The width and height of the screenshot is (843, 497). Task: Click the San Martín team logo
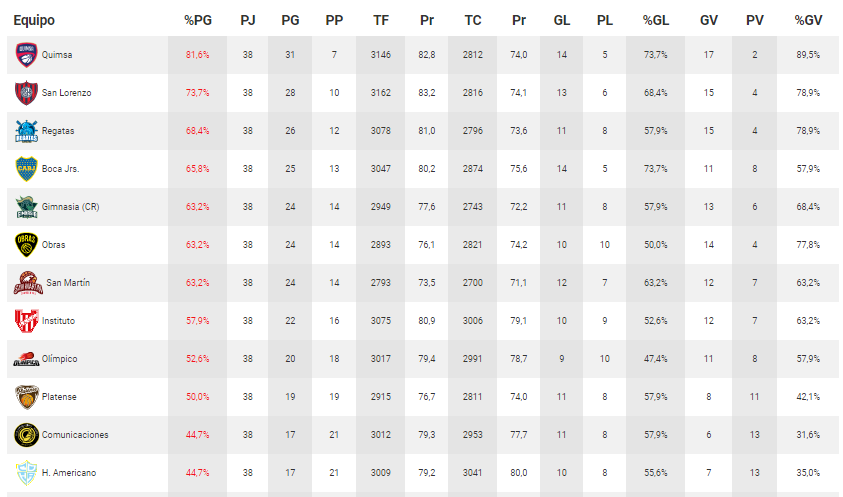[28, 283]
